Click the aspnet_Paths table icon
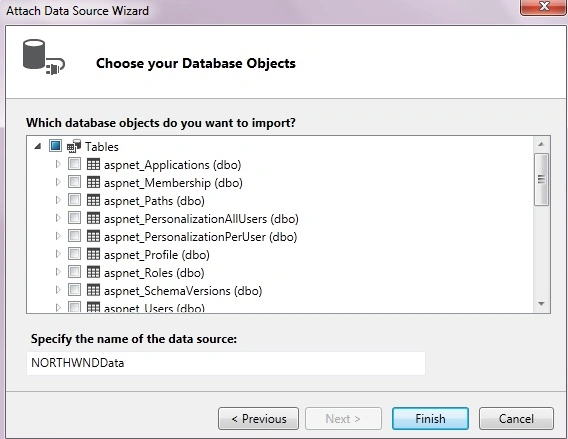The height and width of the screenshot is (439, 568). [93, 200]
